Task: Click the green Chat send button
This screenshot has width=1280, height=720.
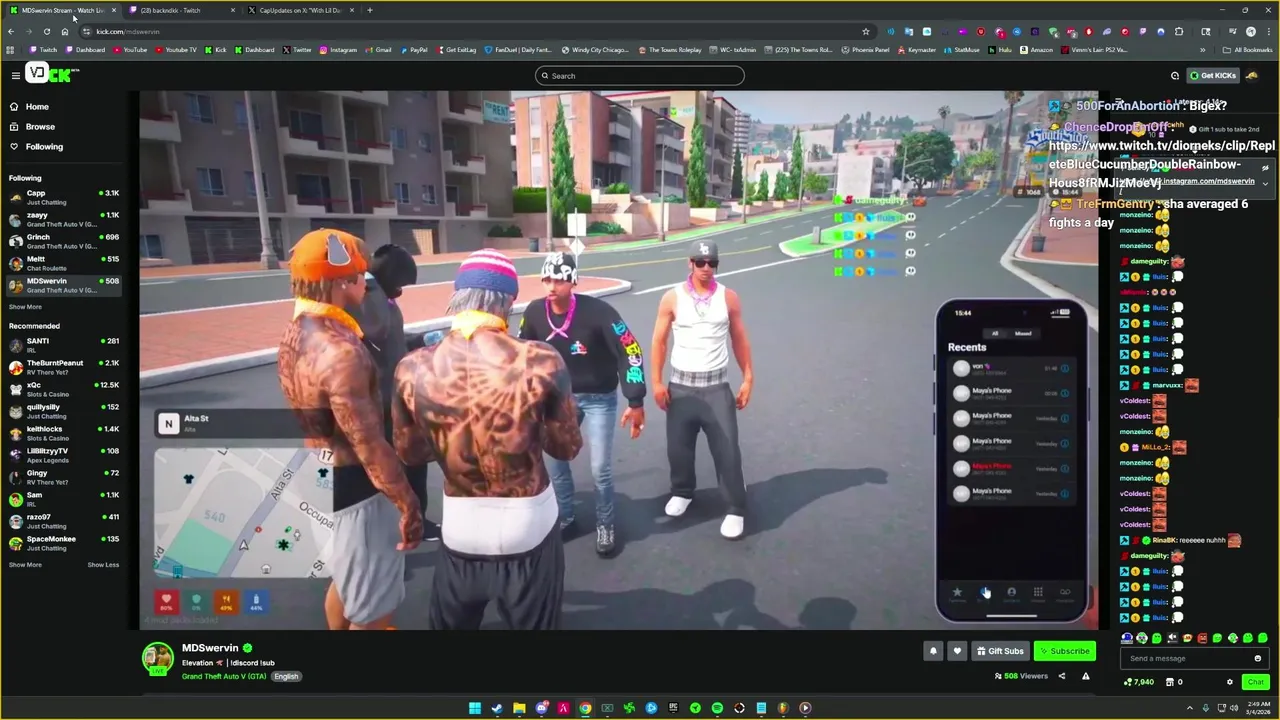Action: pos(1255,682)
